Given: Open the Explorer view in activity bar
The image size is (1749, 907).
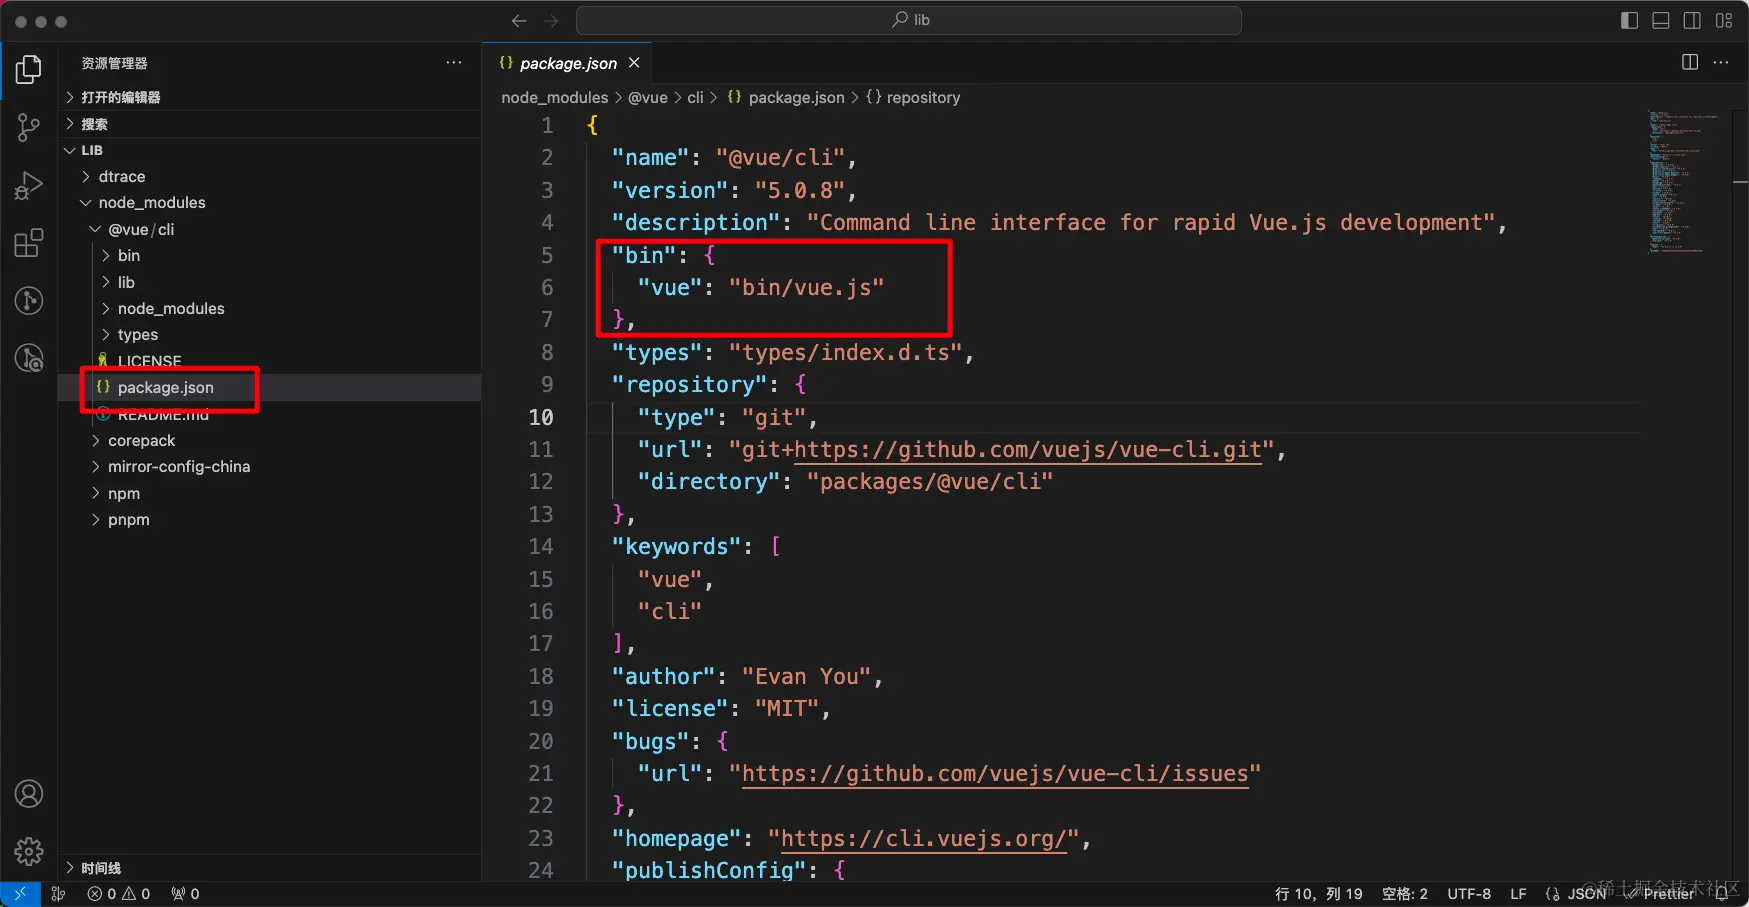Looking at the screenshot, I should (29, 70).
